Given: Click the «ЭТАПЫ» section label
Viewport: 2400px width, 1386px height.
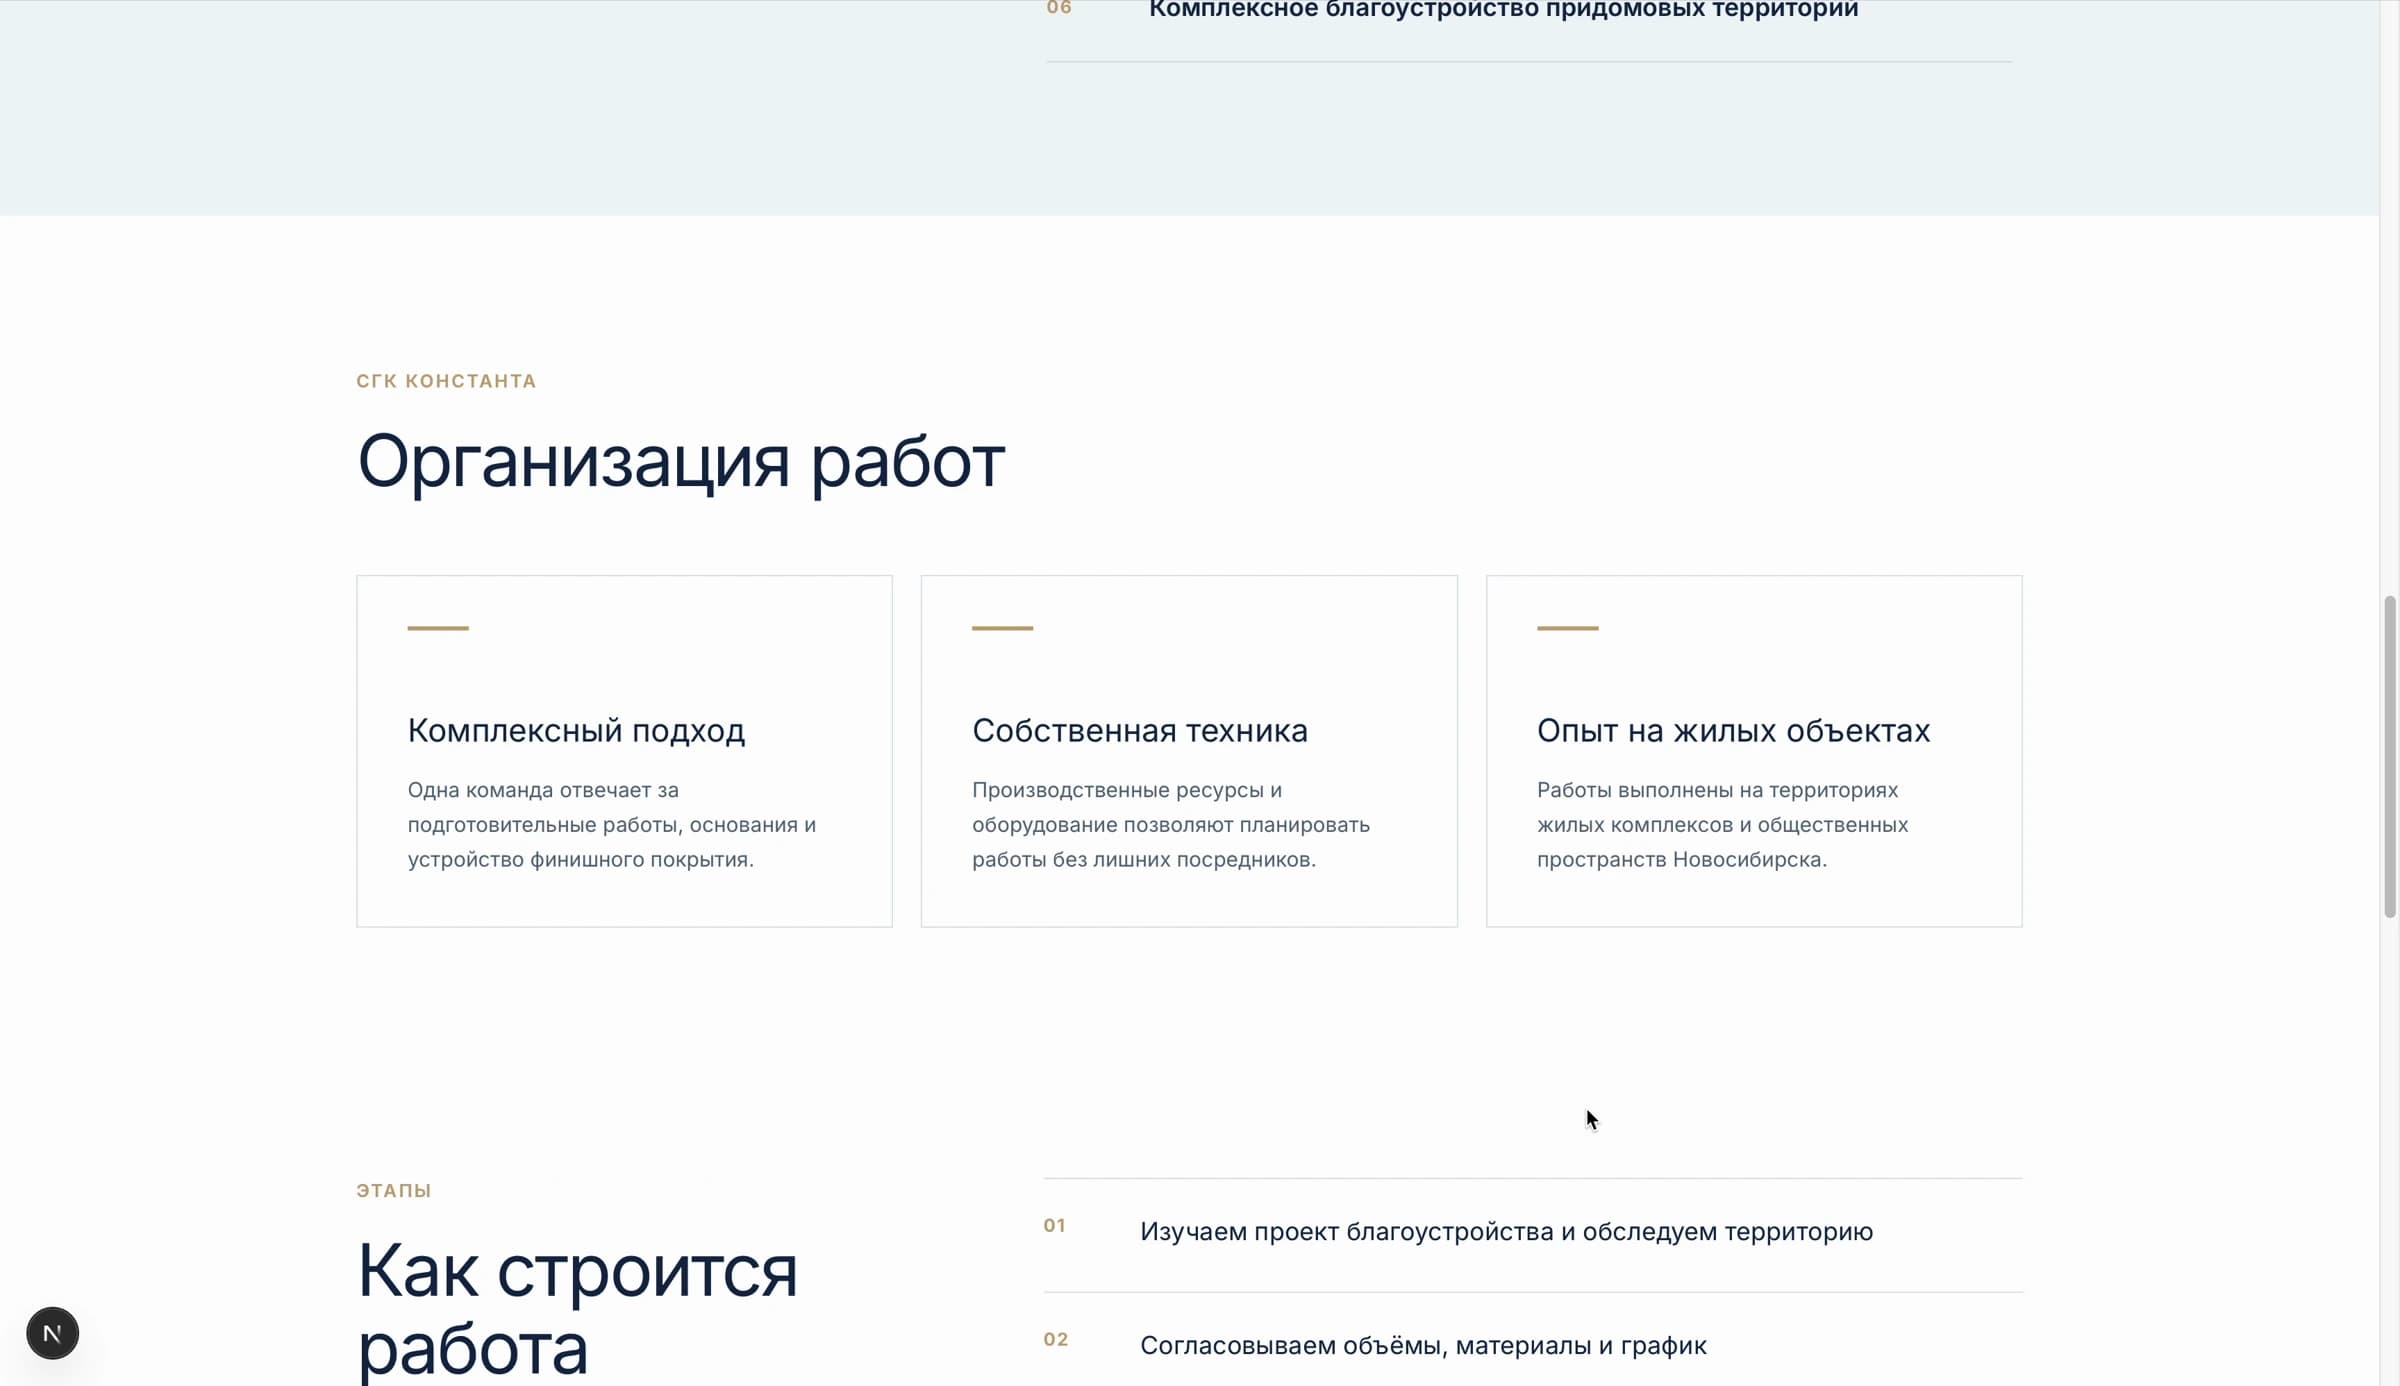Looking at the screenshot, I should [394, 1191].
